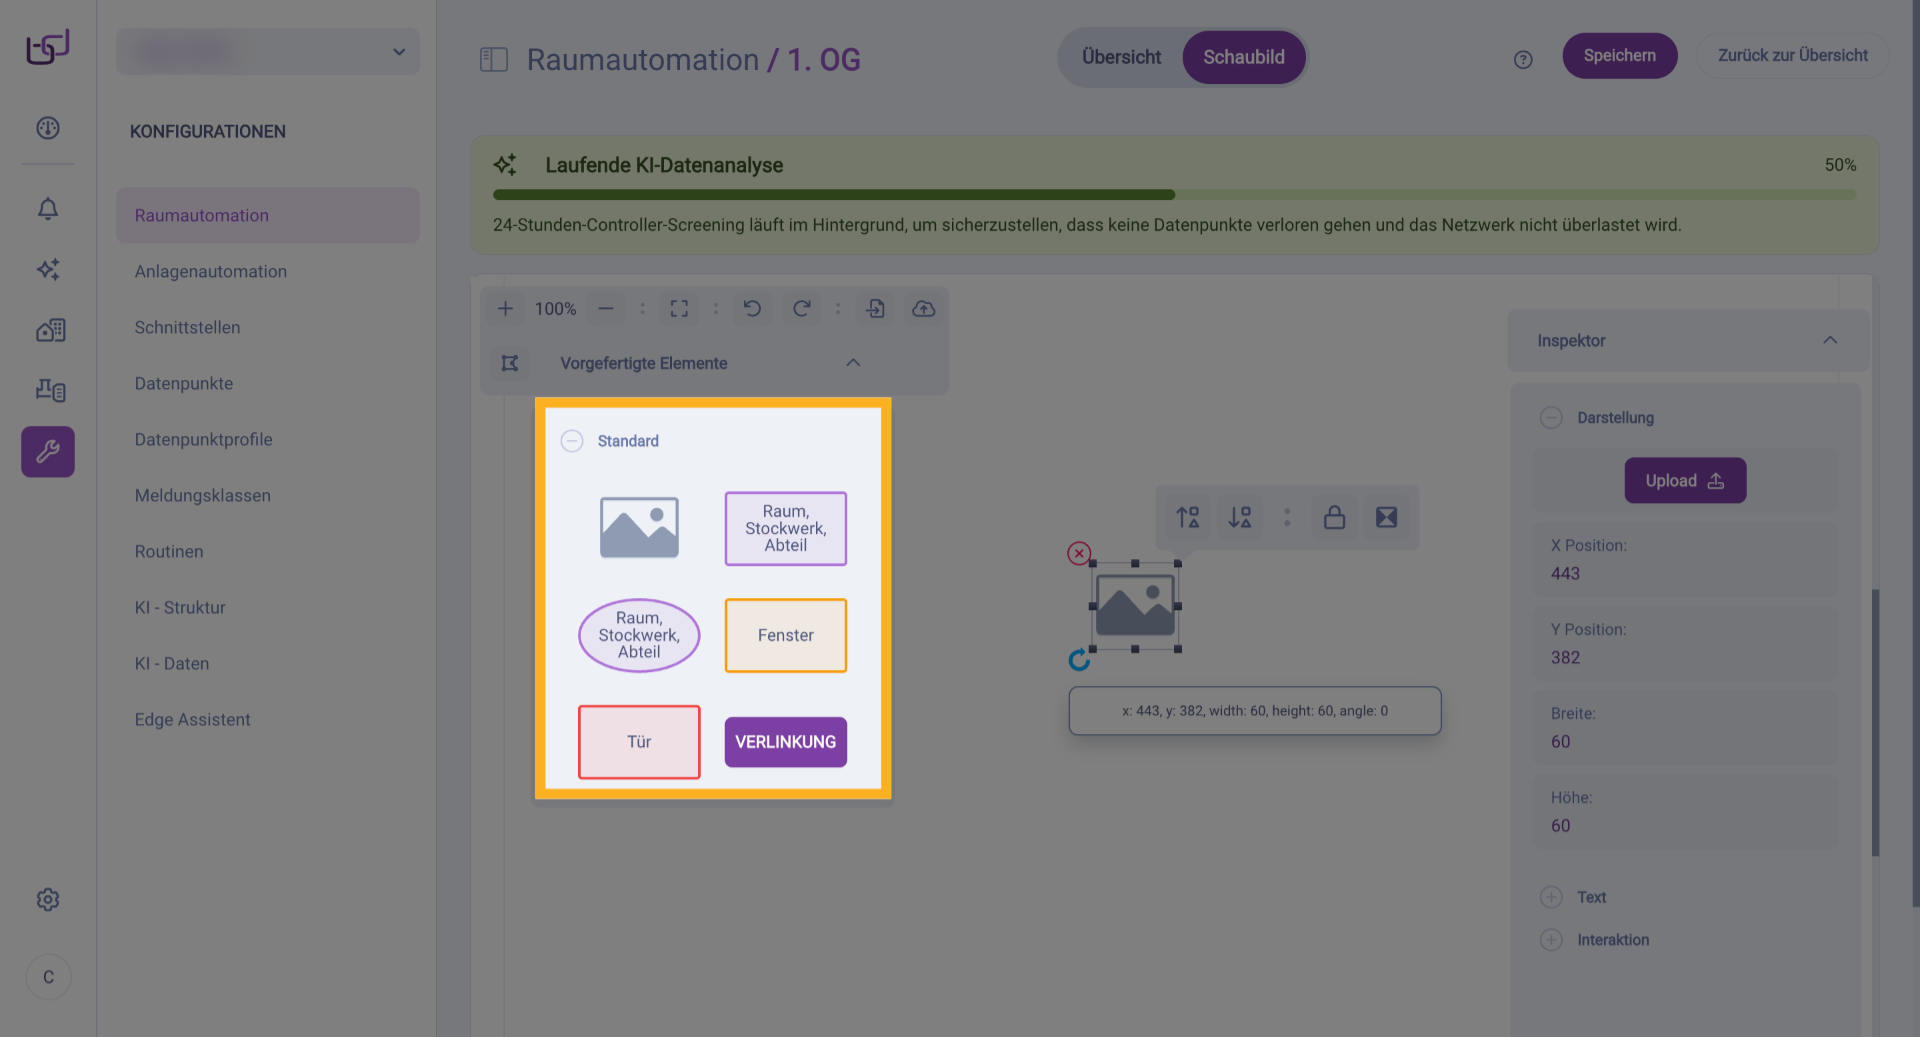Collapse the Vorgefertigte Elemente panel
The image size is (1920, 1037).
click(853, 363)
